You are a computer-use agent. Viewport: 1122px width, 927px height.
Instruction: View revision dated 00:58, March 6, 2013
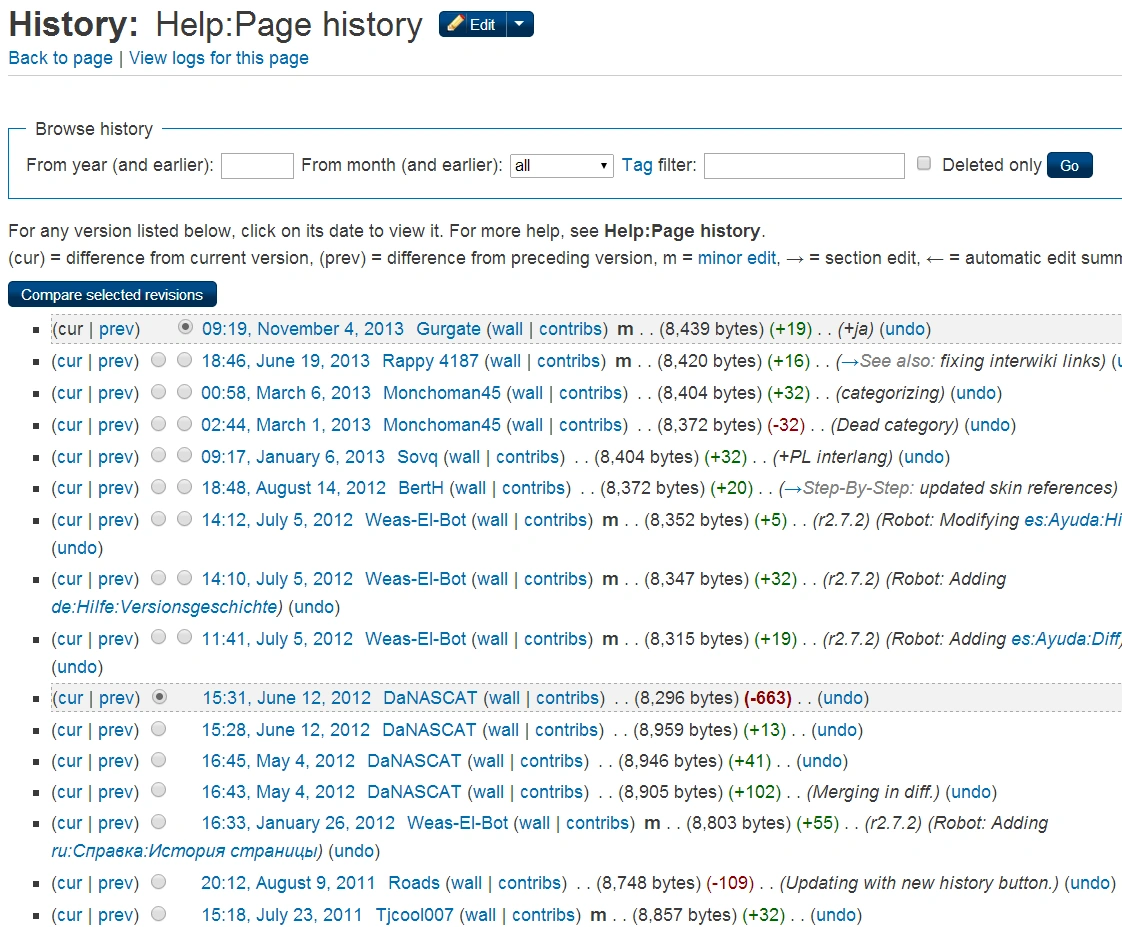[x=285, y=393]
